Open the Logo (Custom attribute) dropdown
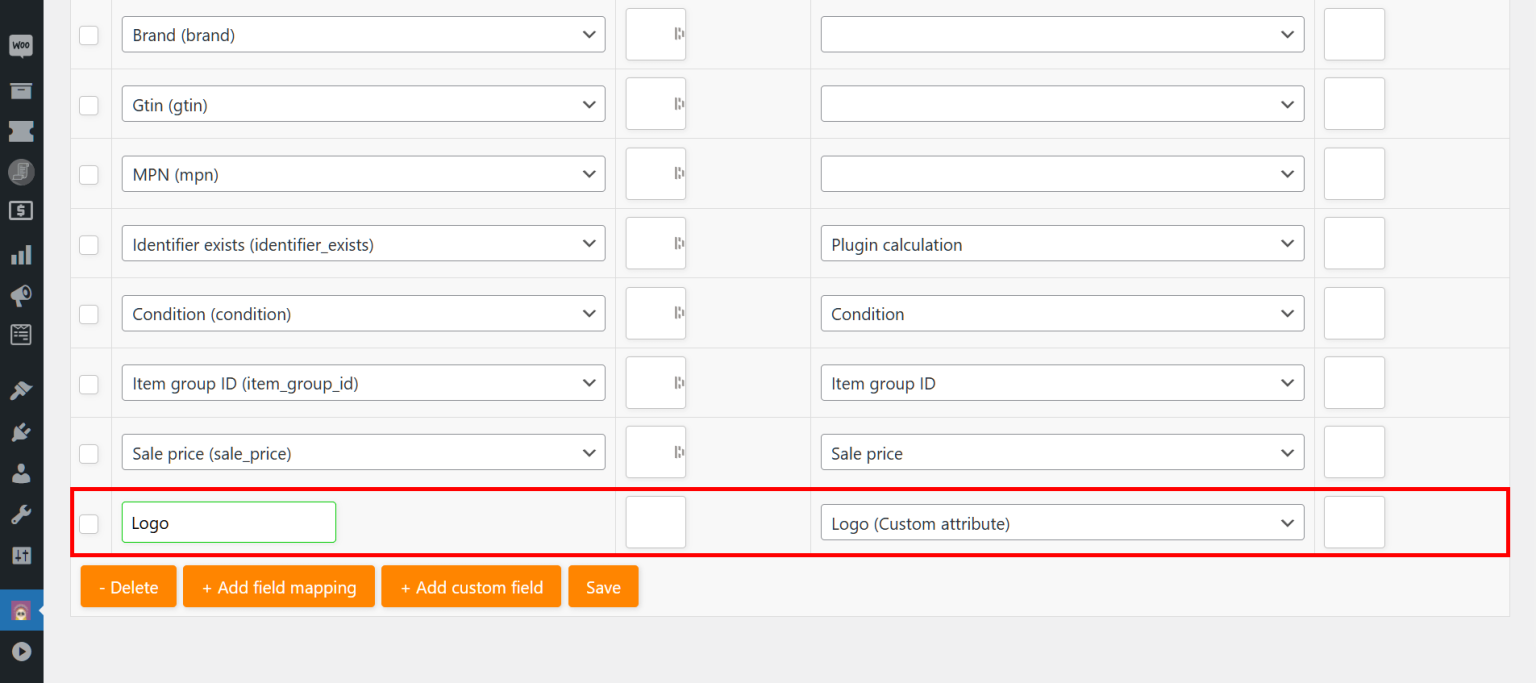Viewport: 1536px width, 683px height. (x=1062, y=522)
